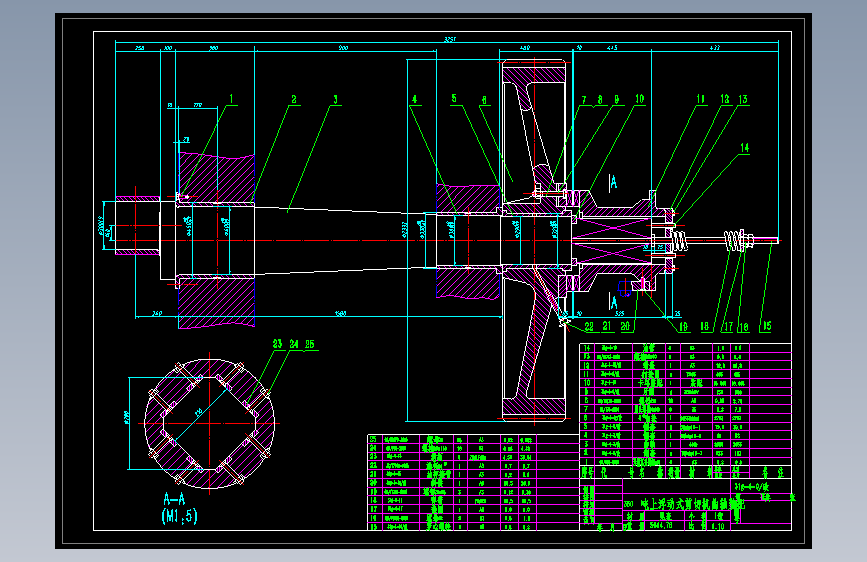Select the 1560 dimension below the shaft

tap(341, 314)
